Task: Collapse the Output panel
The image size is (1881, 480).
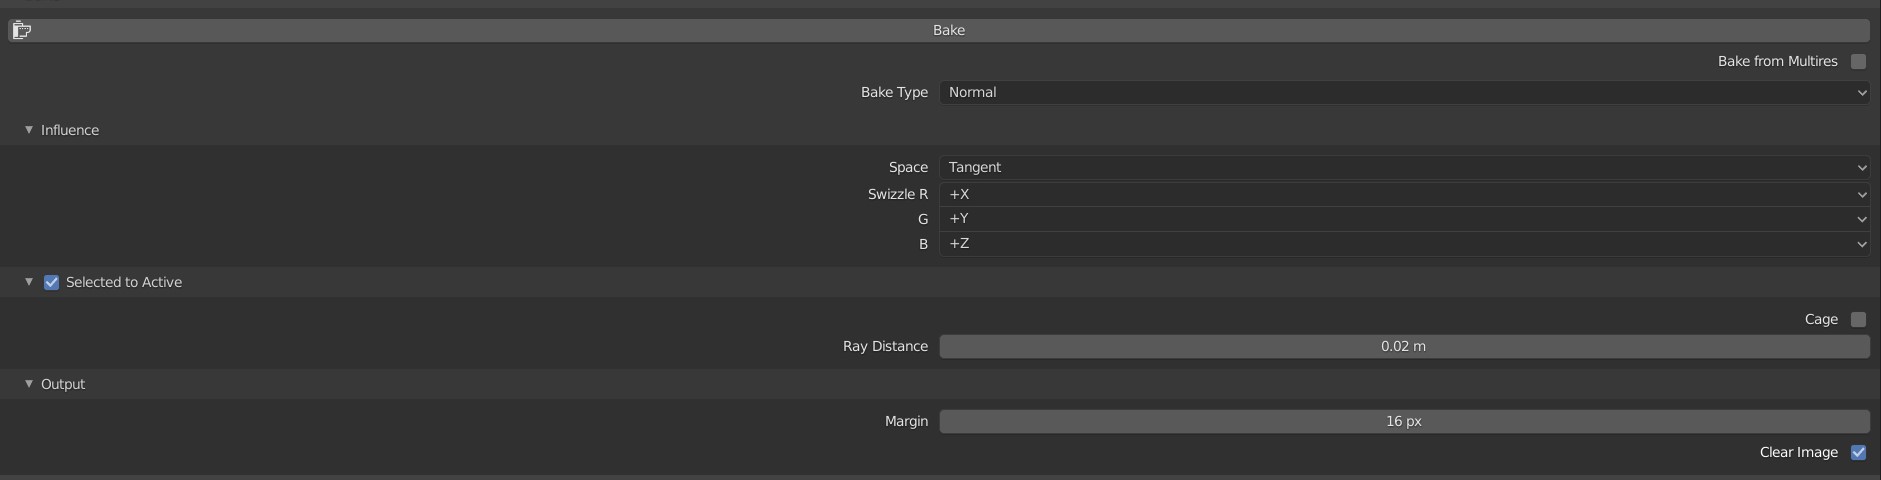Action: pos(29,384)
